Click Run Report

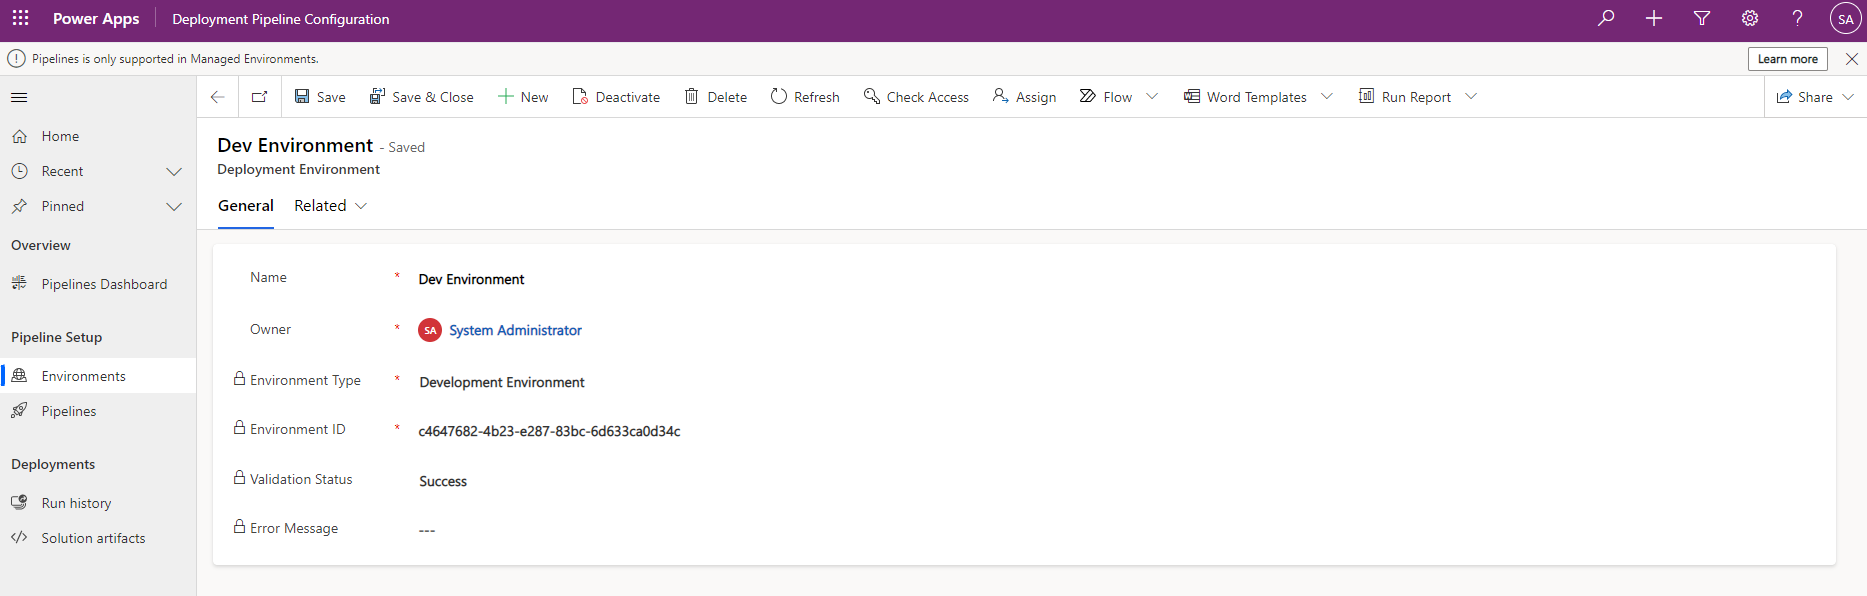tap(1405, 97)
